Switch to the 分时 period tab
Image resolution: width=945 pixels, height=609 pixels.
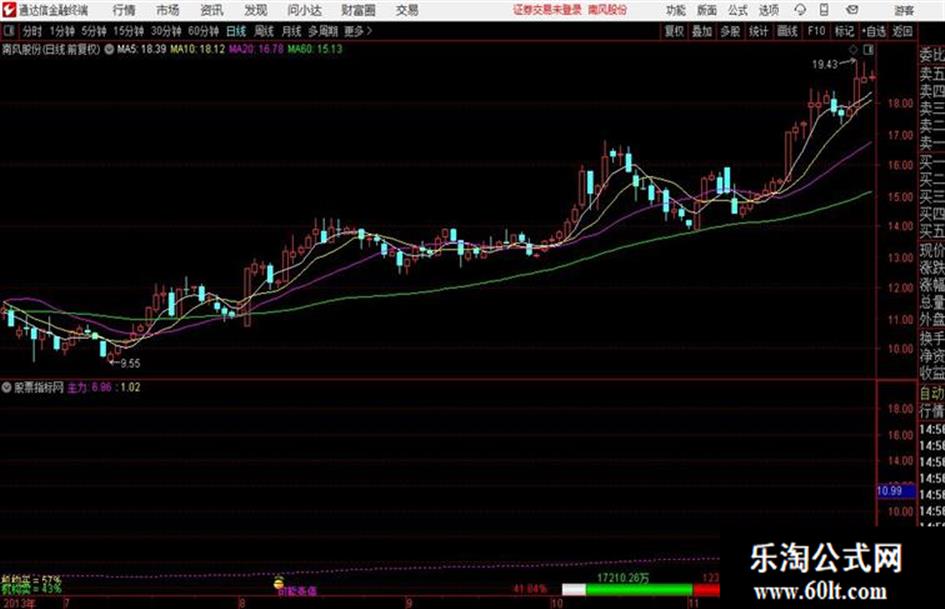point(32,31)
